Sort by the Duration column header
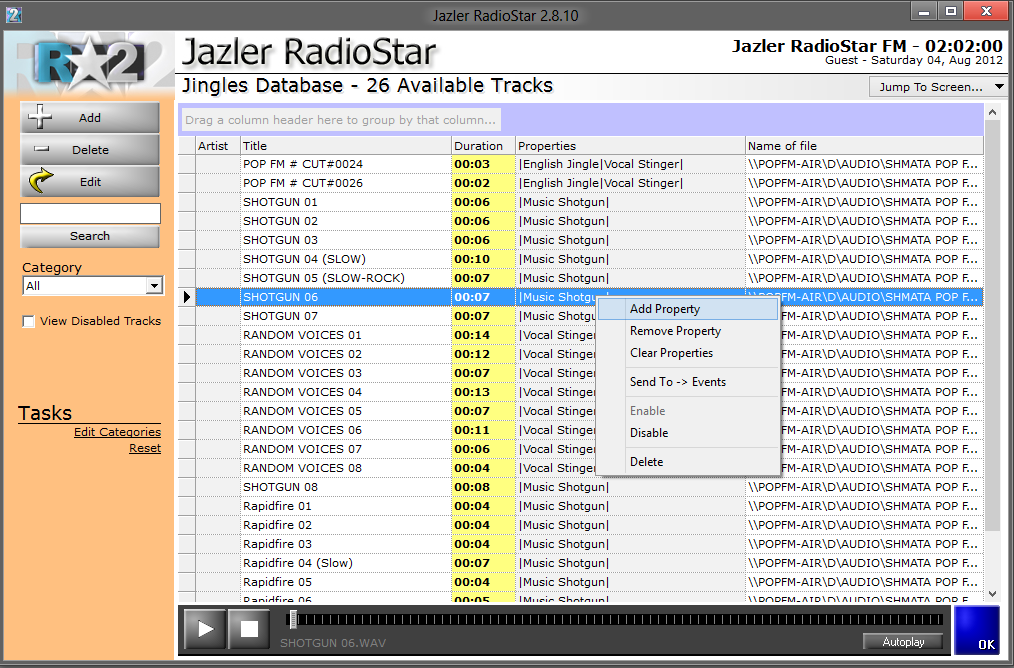 483,145
